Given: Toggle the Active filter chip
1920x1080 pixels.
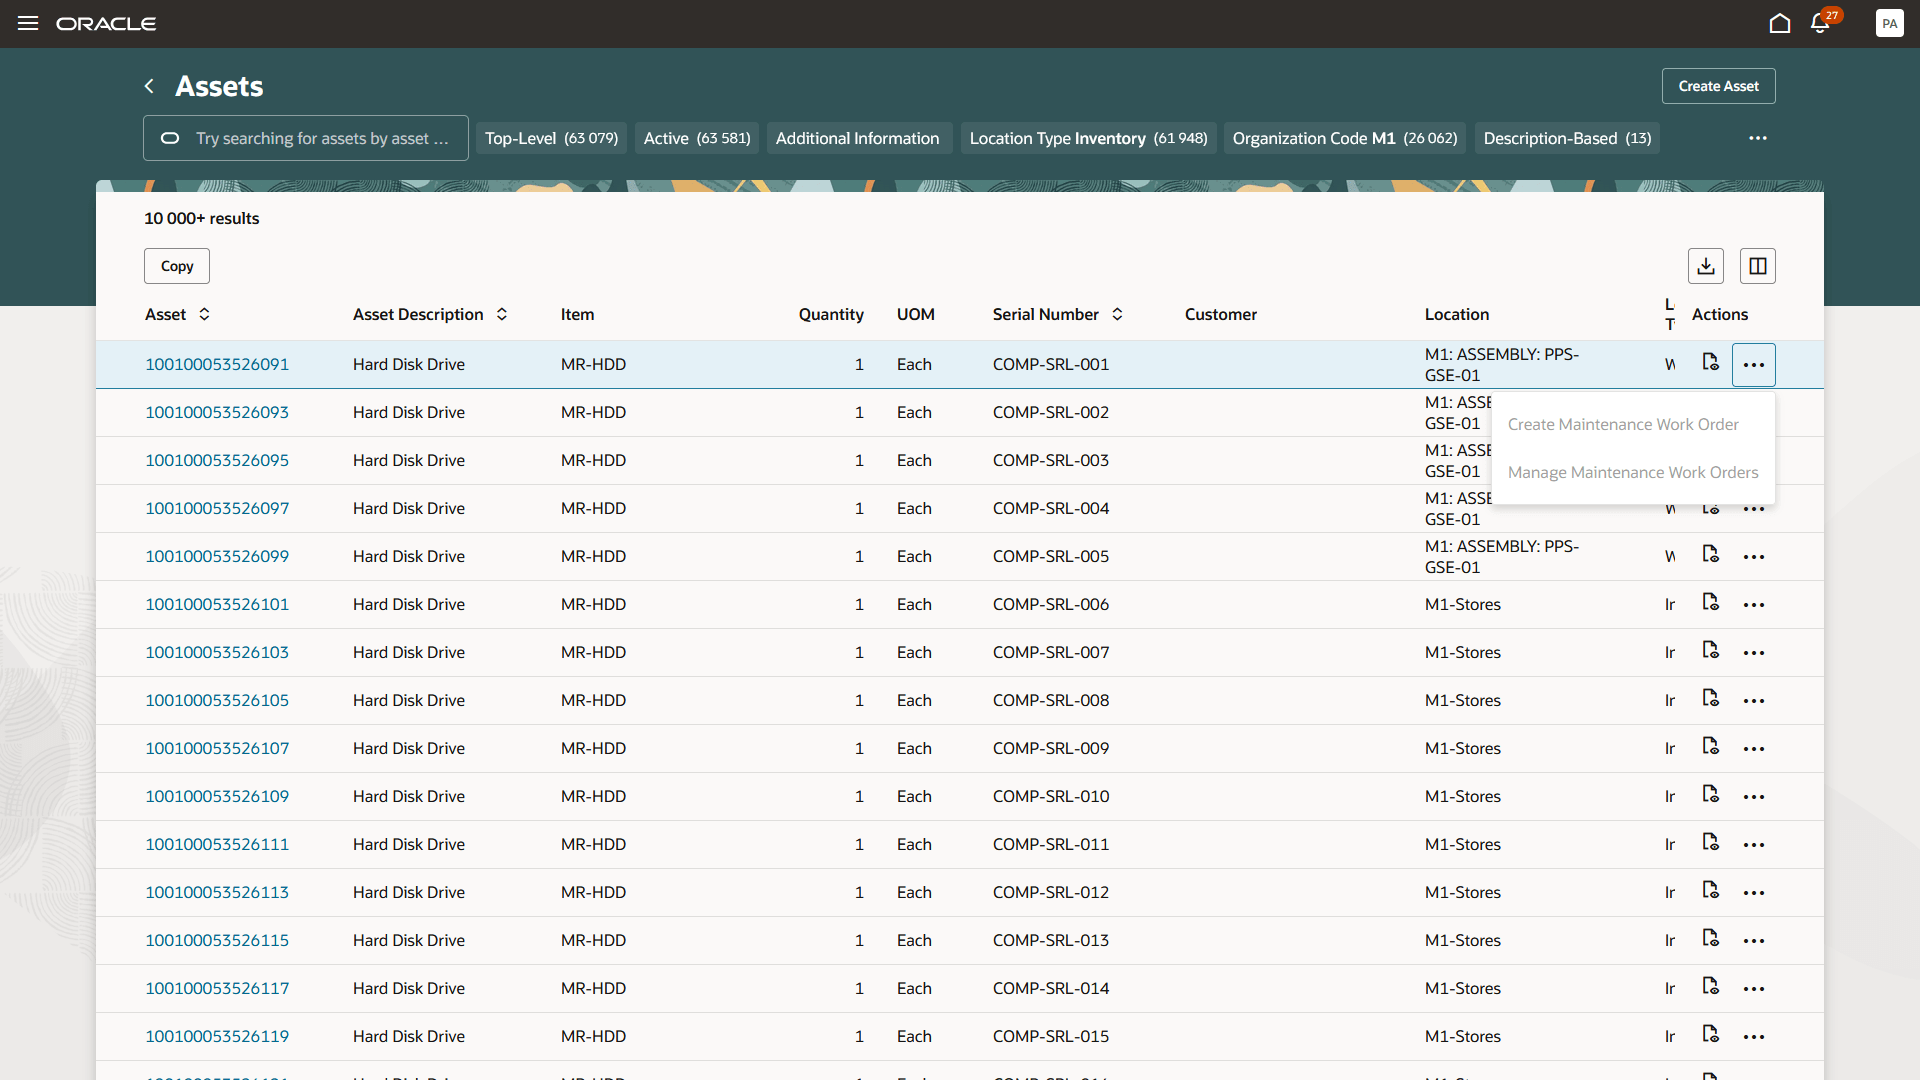Looking at the screenshot, I should pyautogui.click(x=697, y=138).
